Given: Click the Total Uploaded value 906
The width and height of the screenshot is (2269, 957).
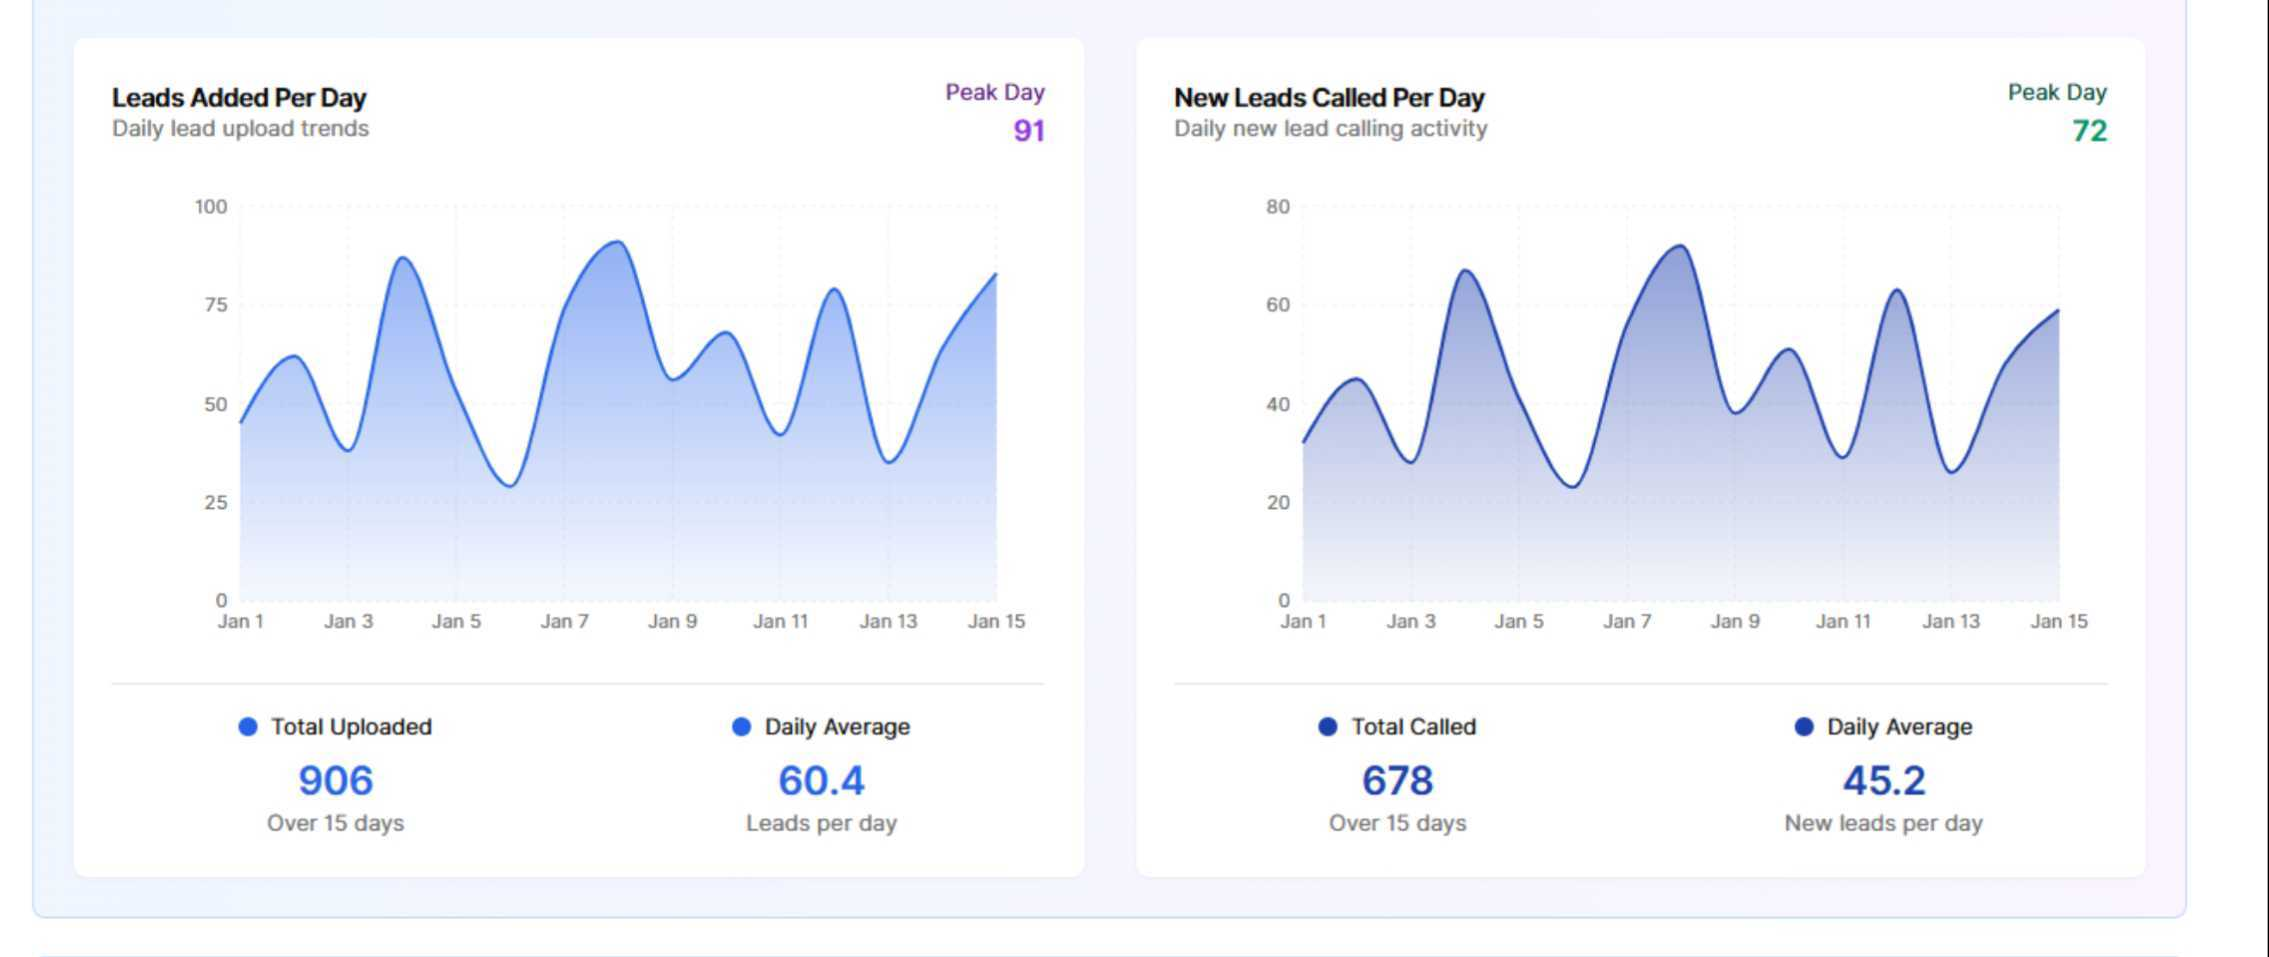Looking at the screenshot, I should point(335,781).
